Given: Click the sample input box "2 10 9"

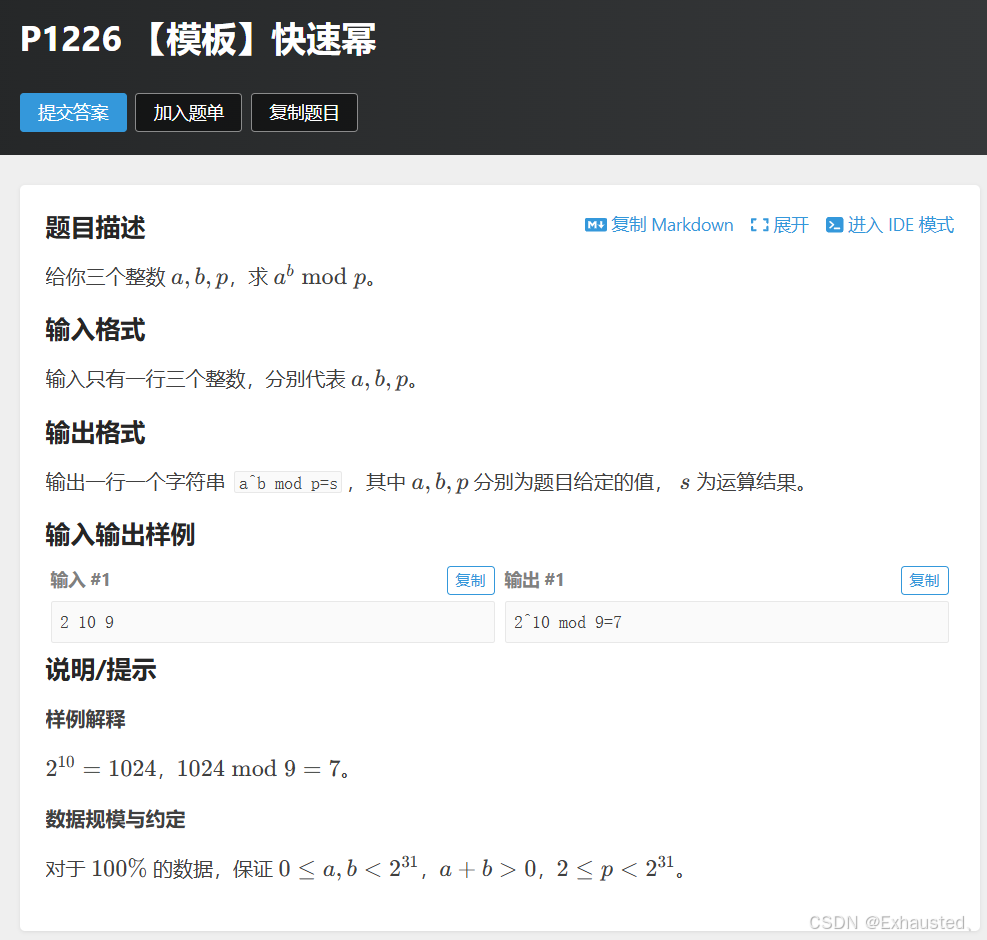Looking at the screenshot, I should [x=273, y=622].
